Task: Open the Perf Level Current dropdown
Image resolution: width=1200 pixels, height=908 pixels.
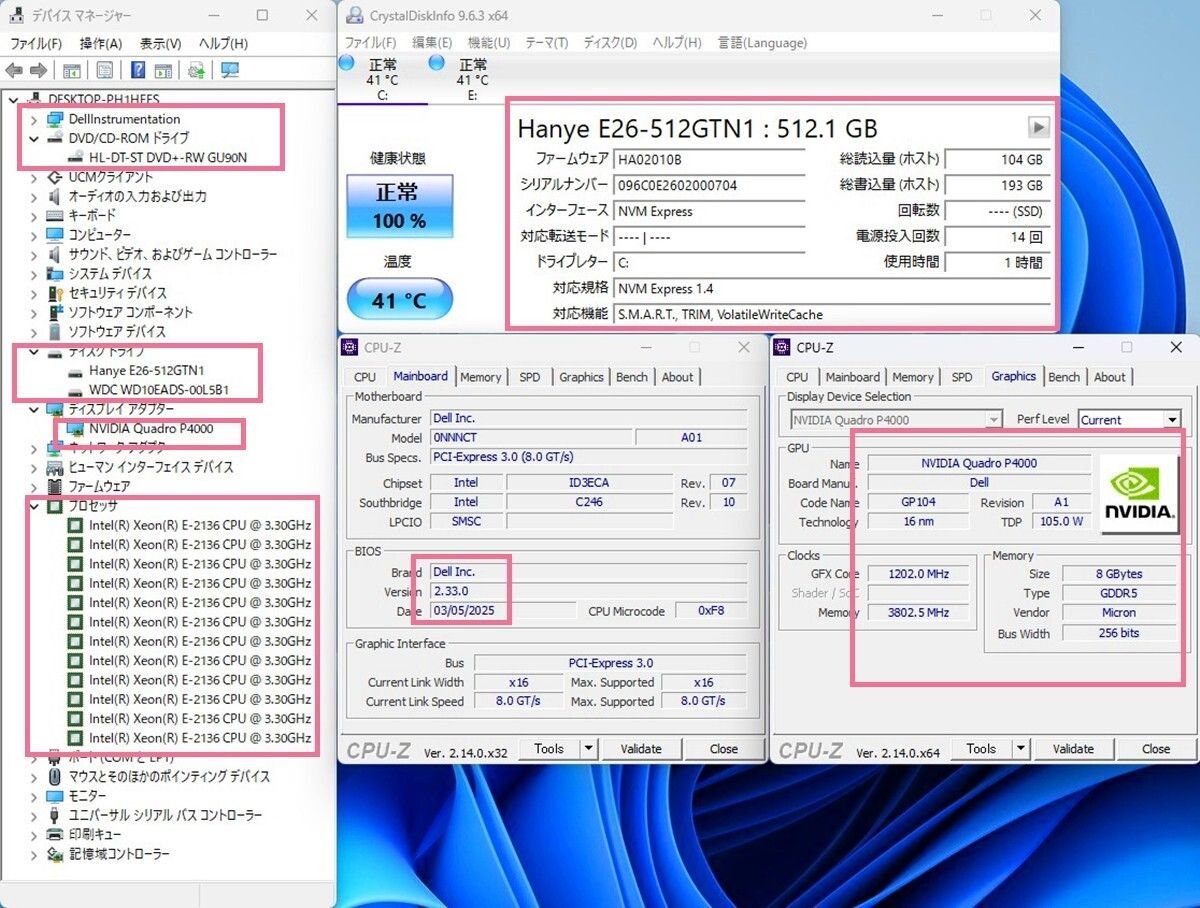Action: 1172,420
